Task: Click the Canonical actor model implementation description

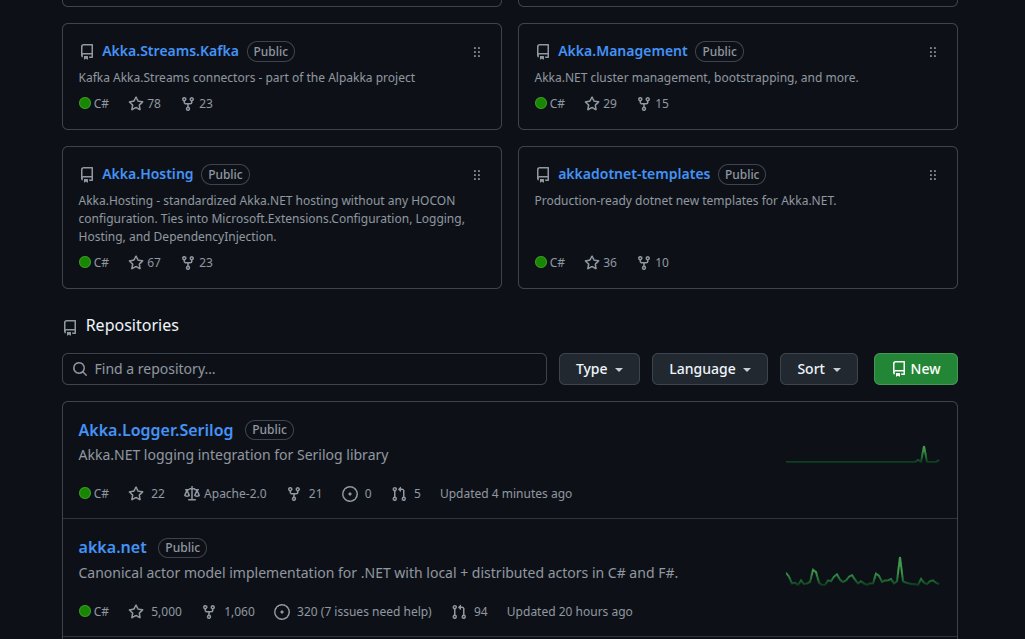Action: (x=378, y=573)
